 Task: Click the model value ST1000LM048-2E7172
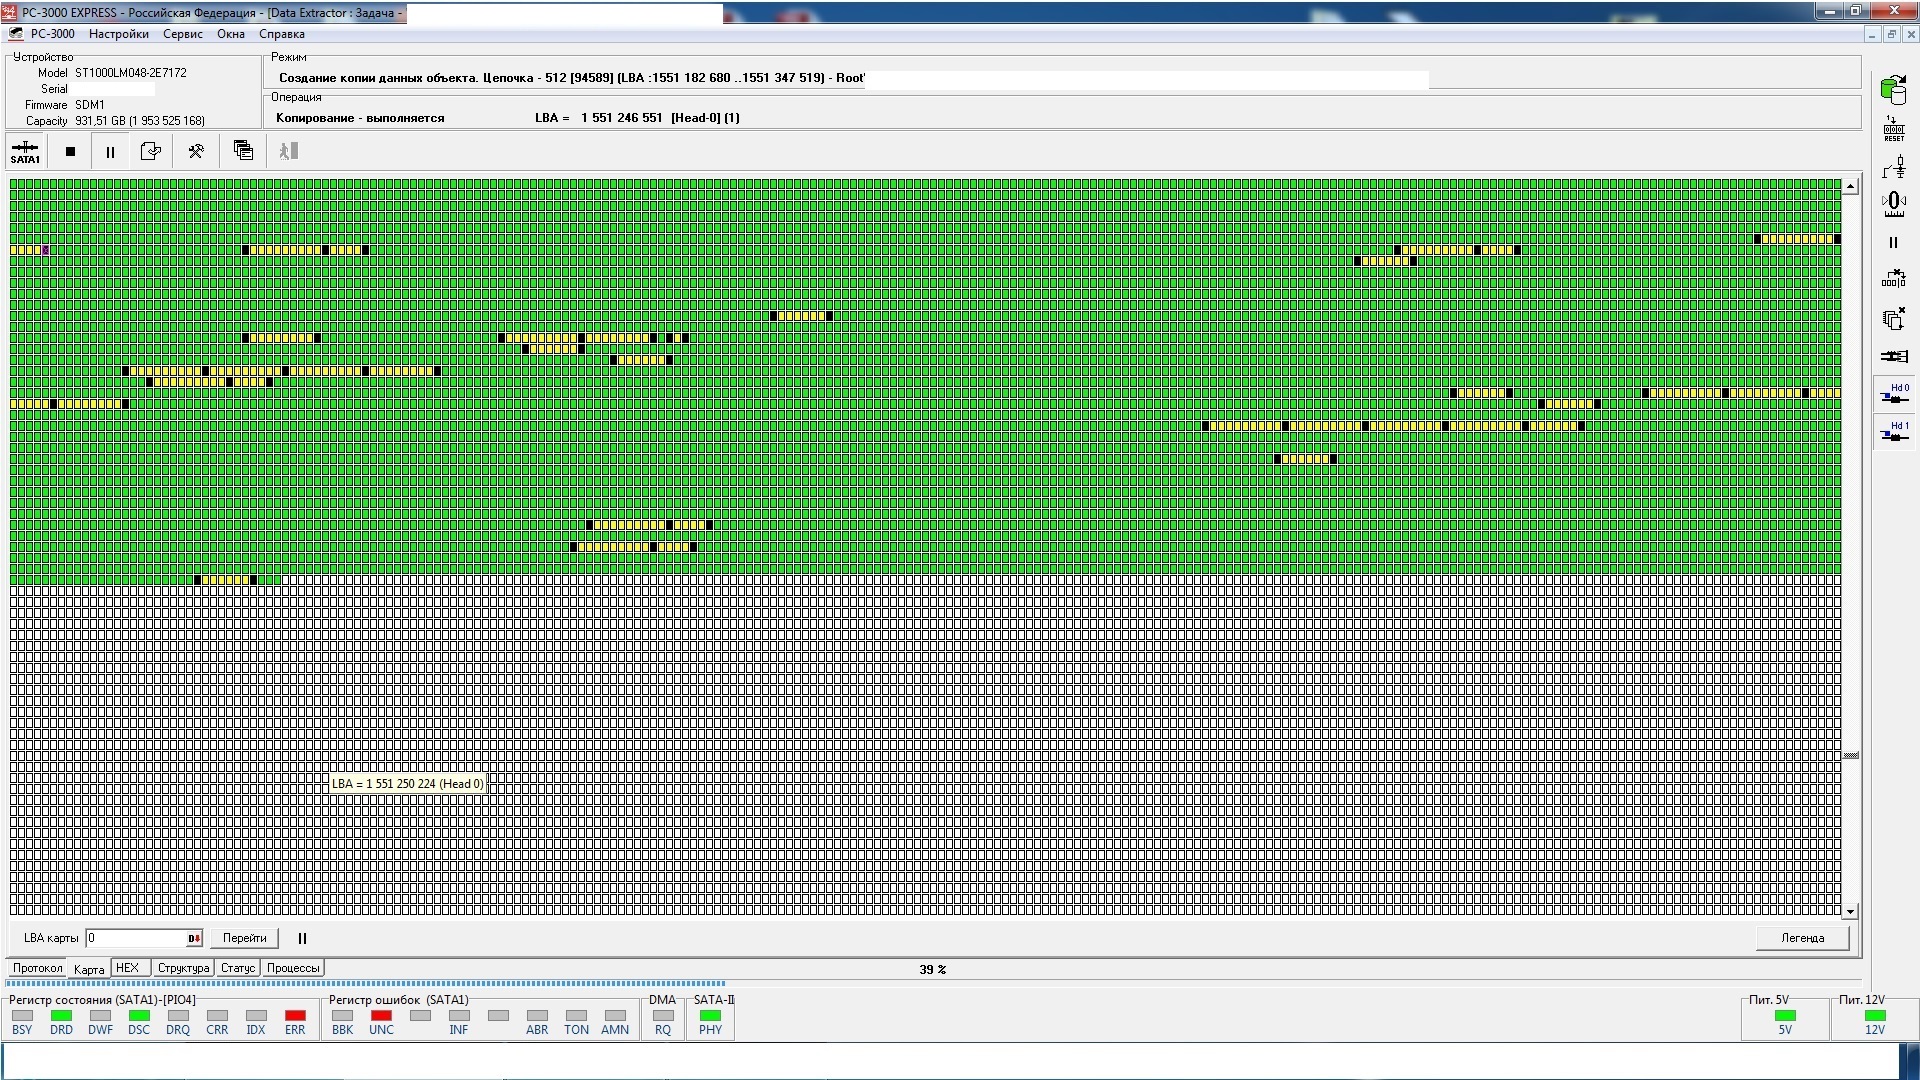click(x=131, y=73)
